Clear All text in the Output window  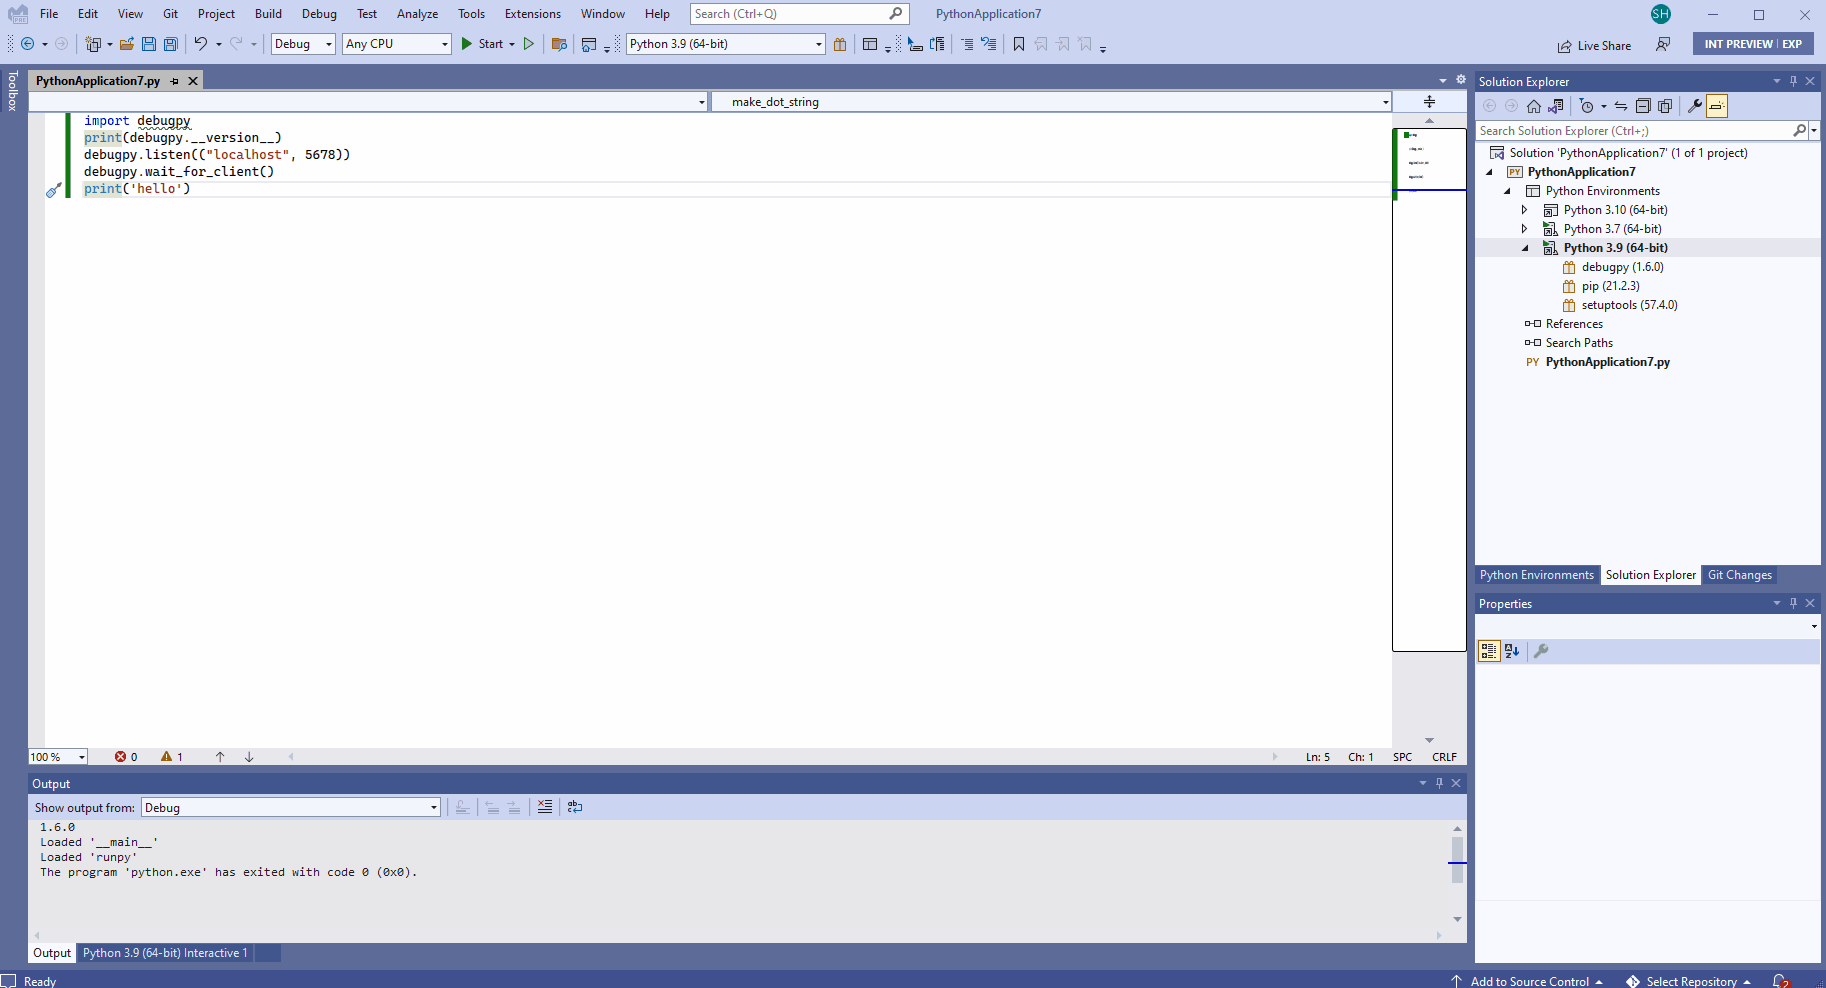(545, 807)
